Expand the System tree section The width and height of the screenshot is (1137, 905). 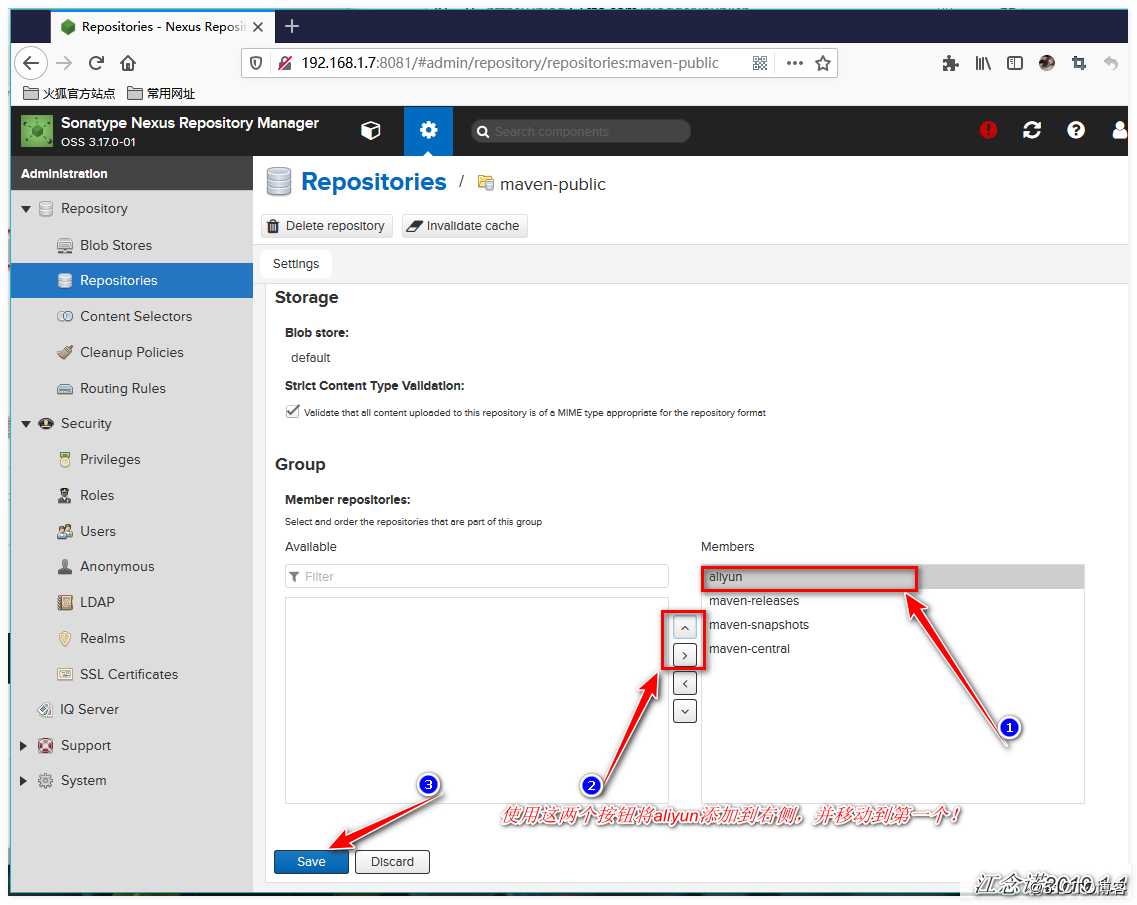click(23, 781)
